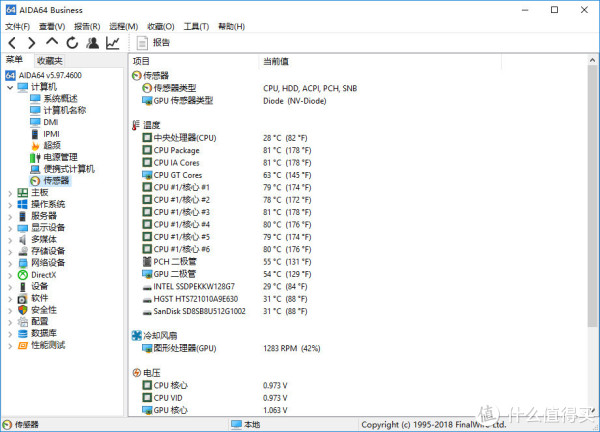This screenshot has height=432, width=600.
Task: Collapse the 计算机 tree node
Action: 10,88
